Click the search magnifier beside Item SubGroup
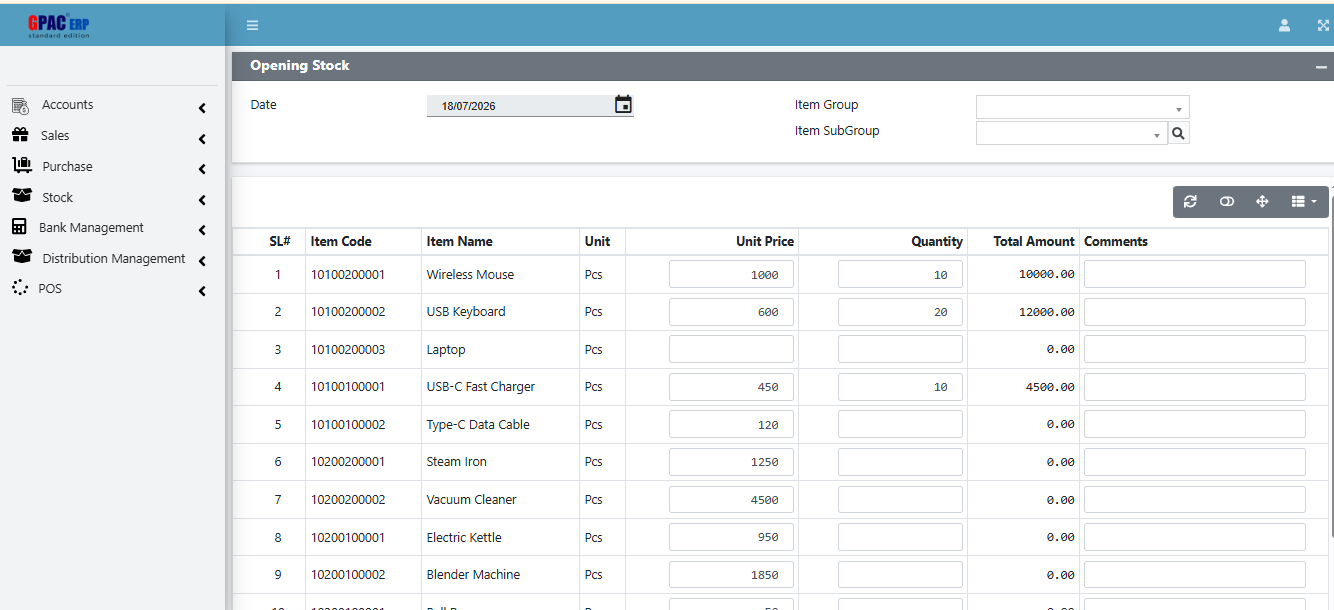 1179,133
